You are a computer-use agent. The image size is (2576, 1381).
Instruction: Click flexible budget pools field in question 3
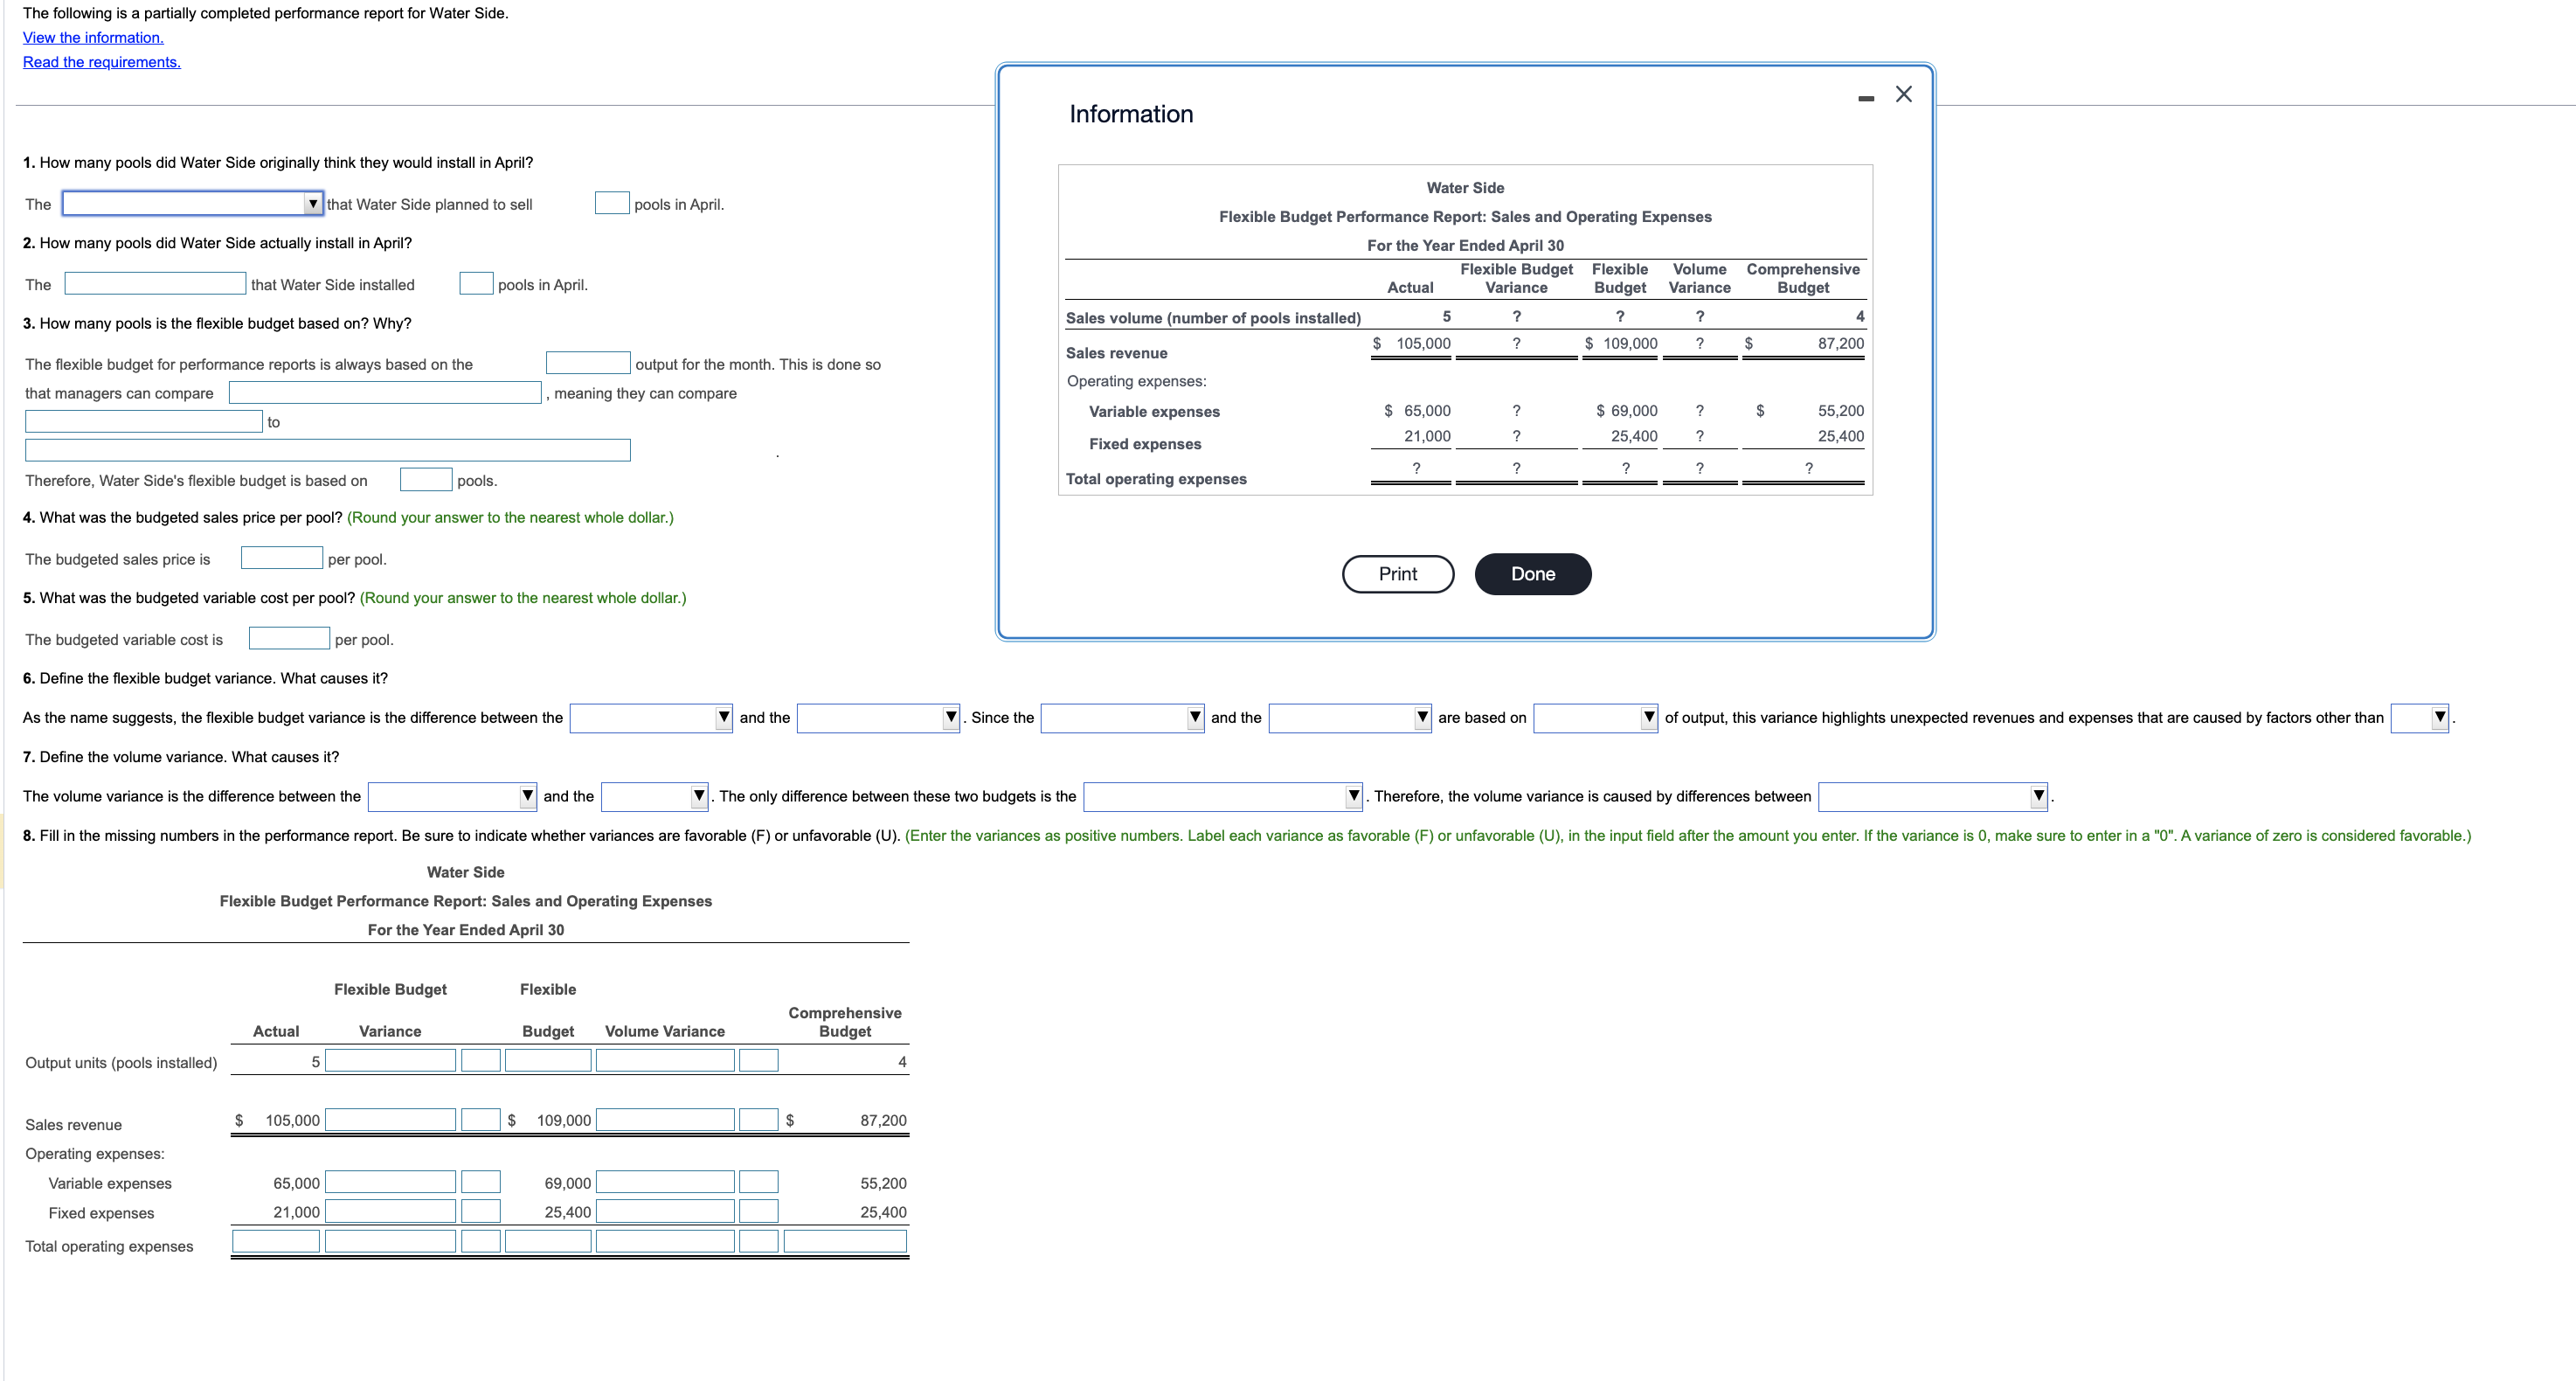coord(426,480)
